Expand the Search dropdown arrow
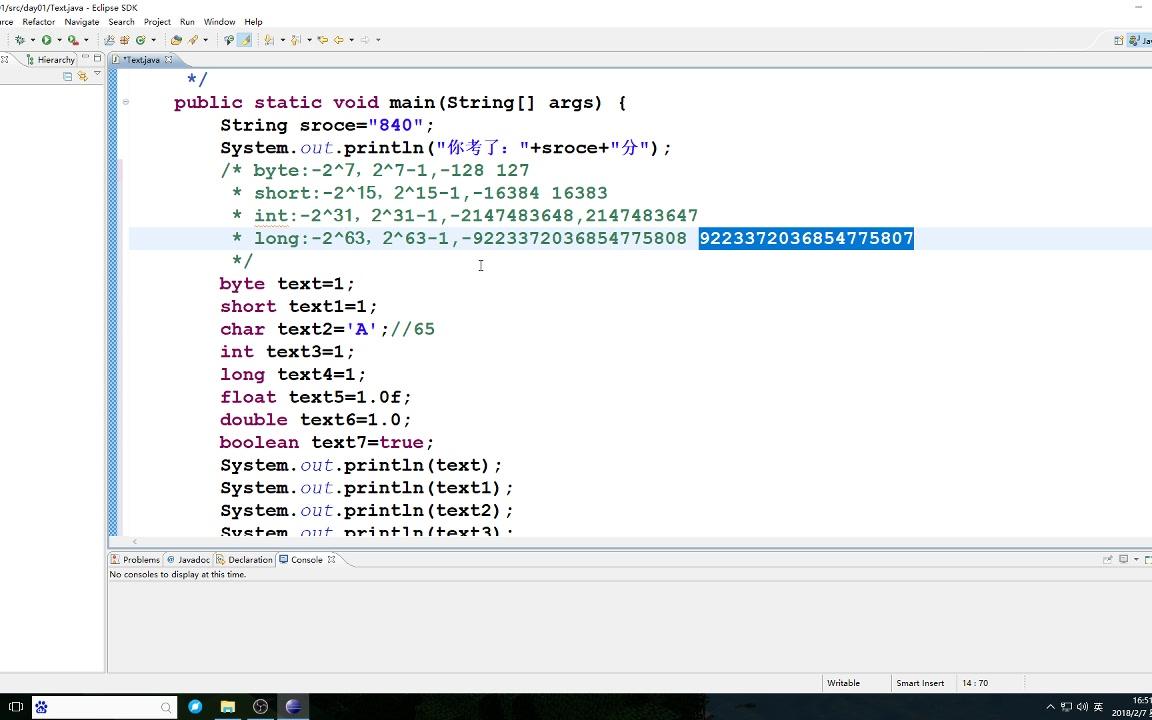The image size is (1152, 720). (206, 40)
